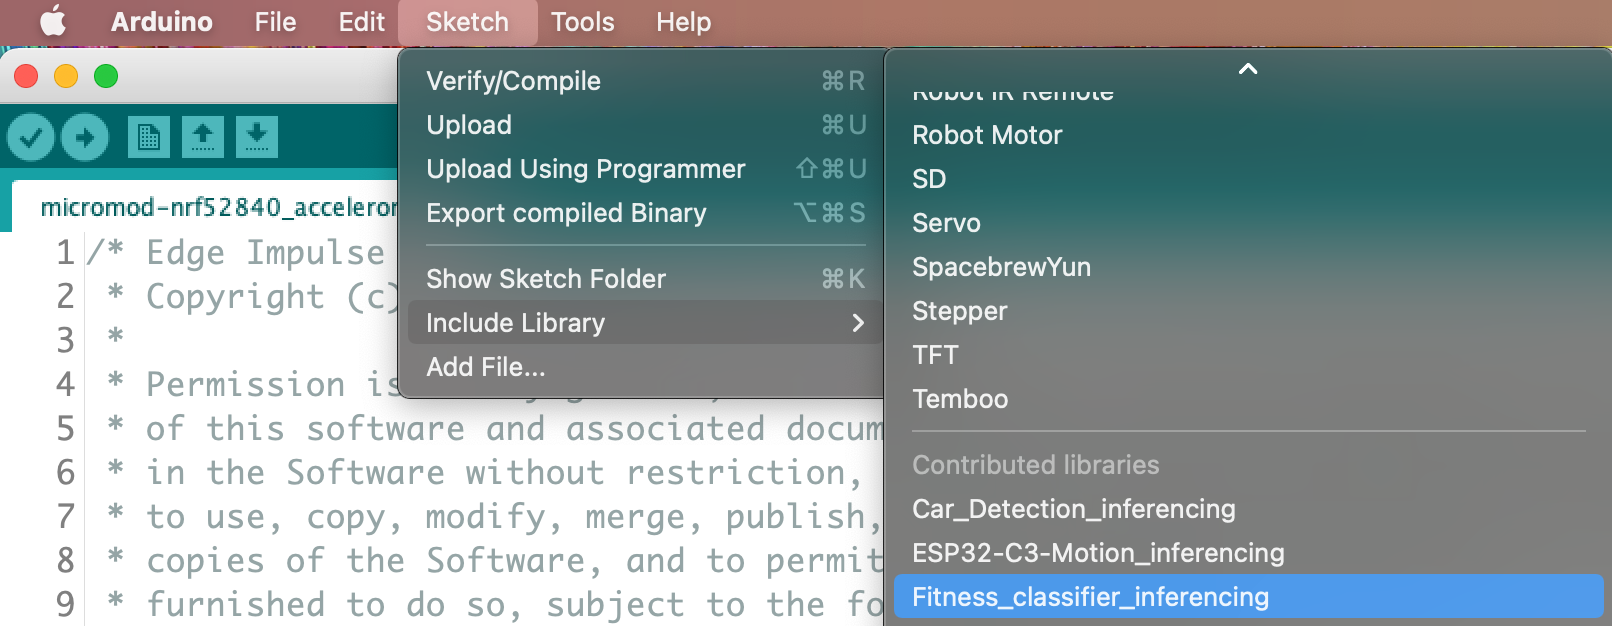Select the Add File... menu entry
Image resolution: width=1612 pixels, height=626 pixels.
(643, 367)
